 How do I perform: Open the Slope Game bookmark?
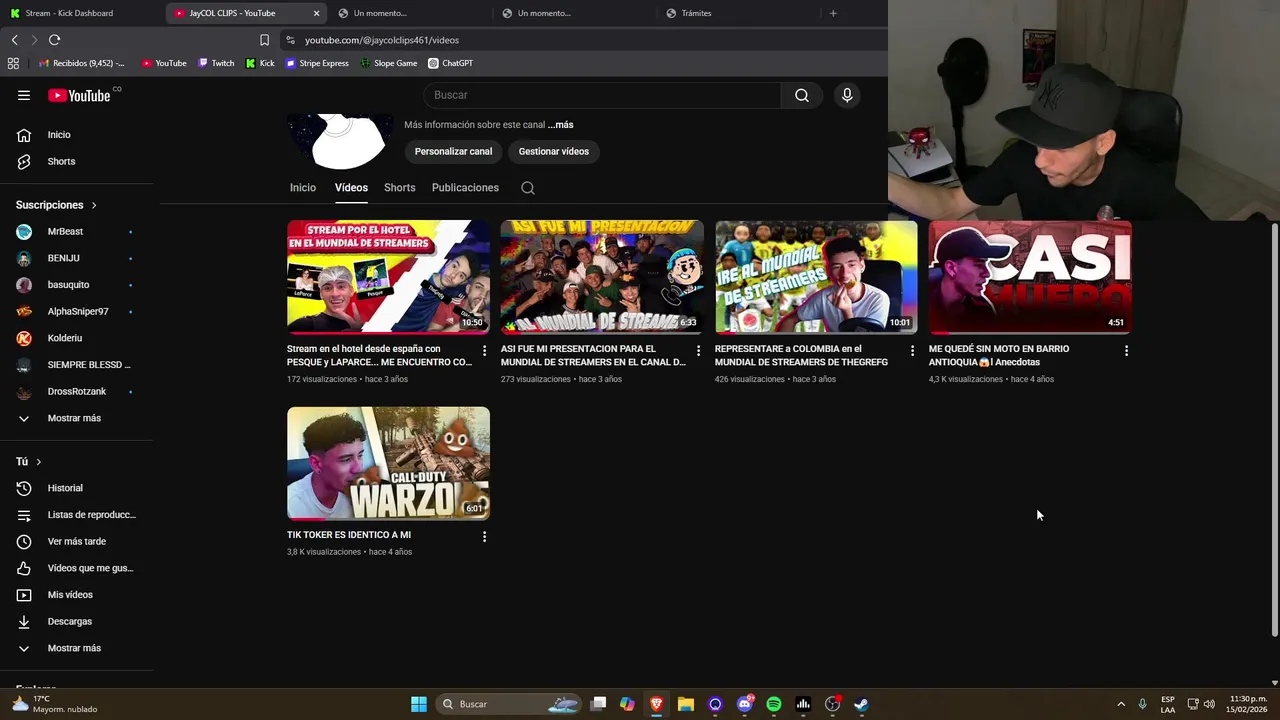pos(389,63)
